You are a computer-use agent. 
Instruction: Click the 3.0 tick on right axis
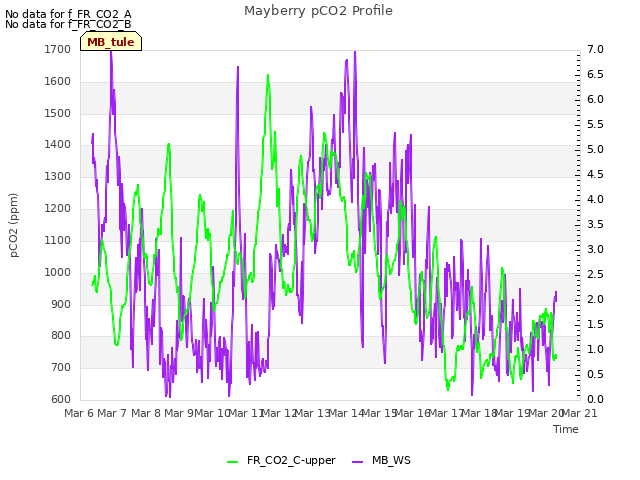(596, 249)
